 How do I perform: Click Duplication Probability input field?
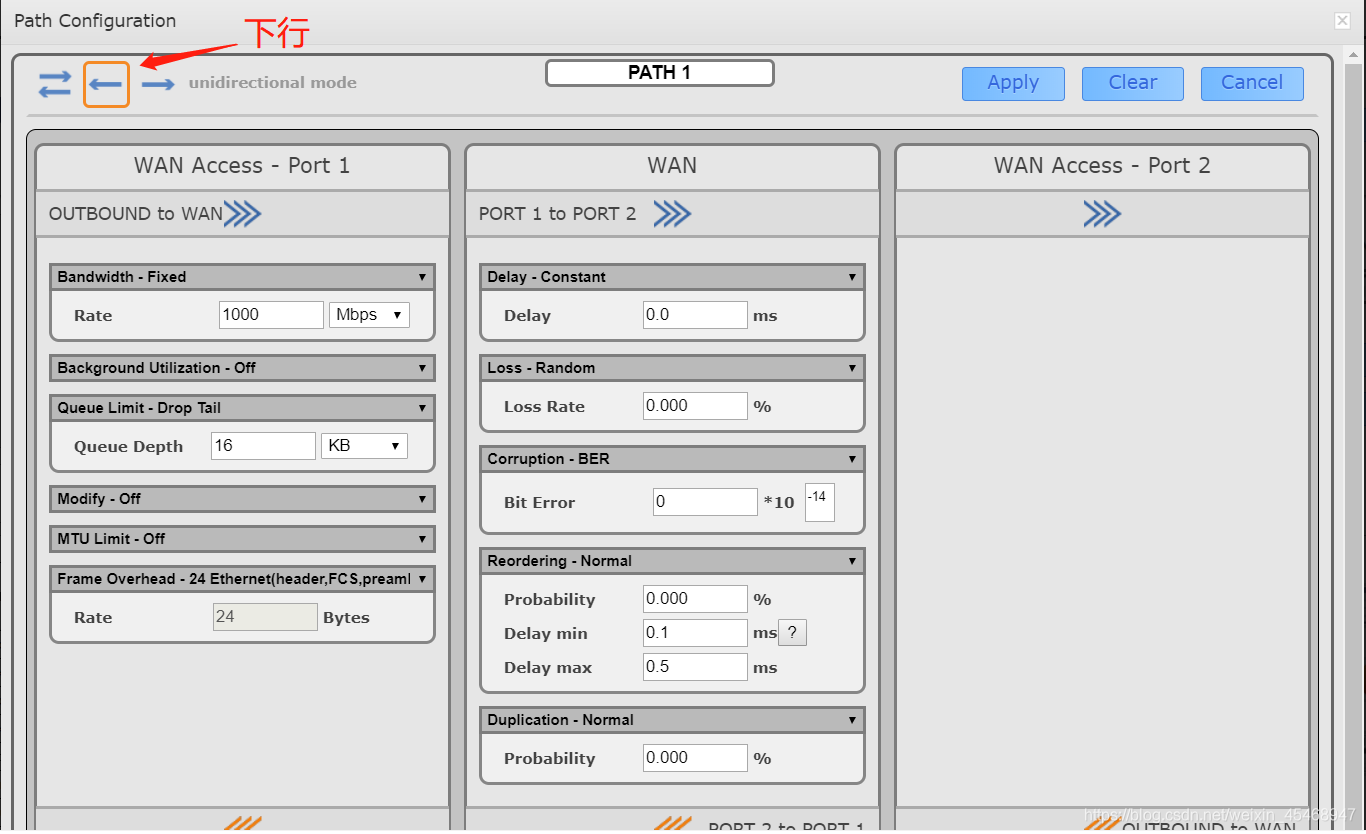(695, 758)
